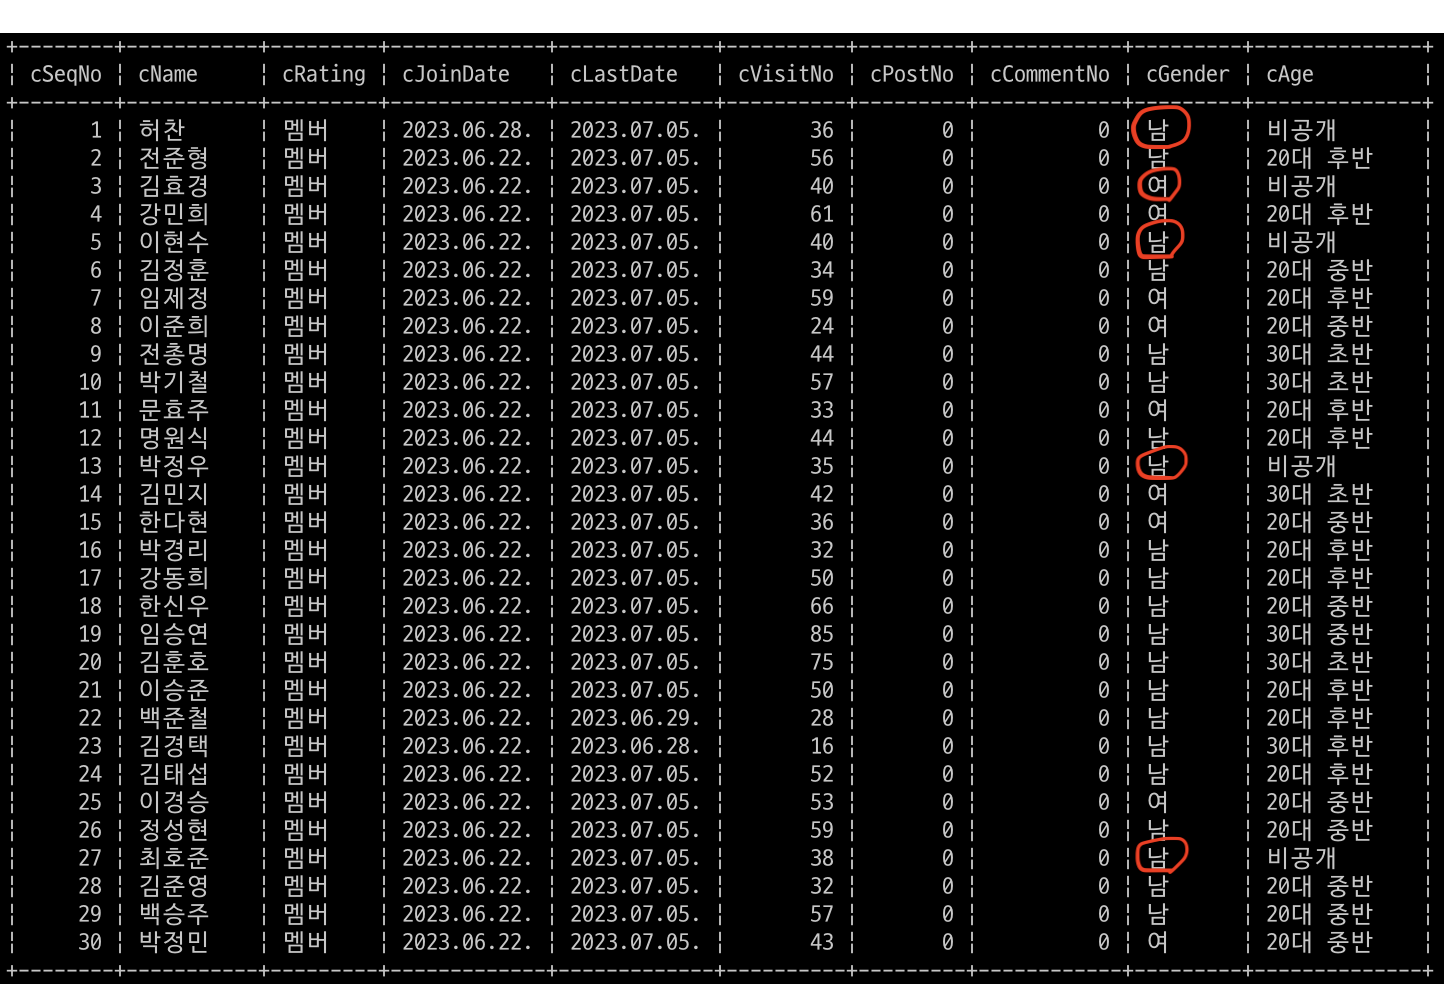Select the name 김민지
This screenshot has width=1444, height=984.
tap(174, 494)
